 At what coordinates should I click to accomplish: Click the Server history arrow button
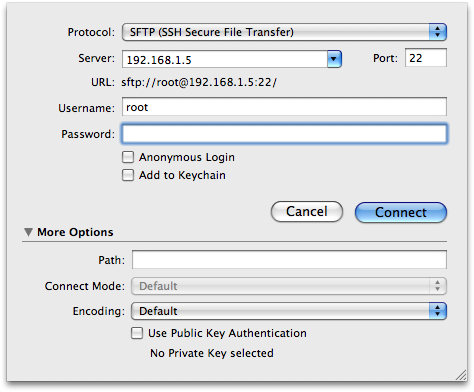(x=334, y=59)
